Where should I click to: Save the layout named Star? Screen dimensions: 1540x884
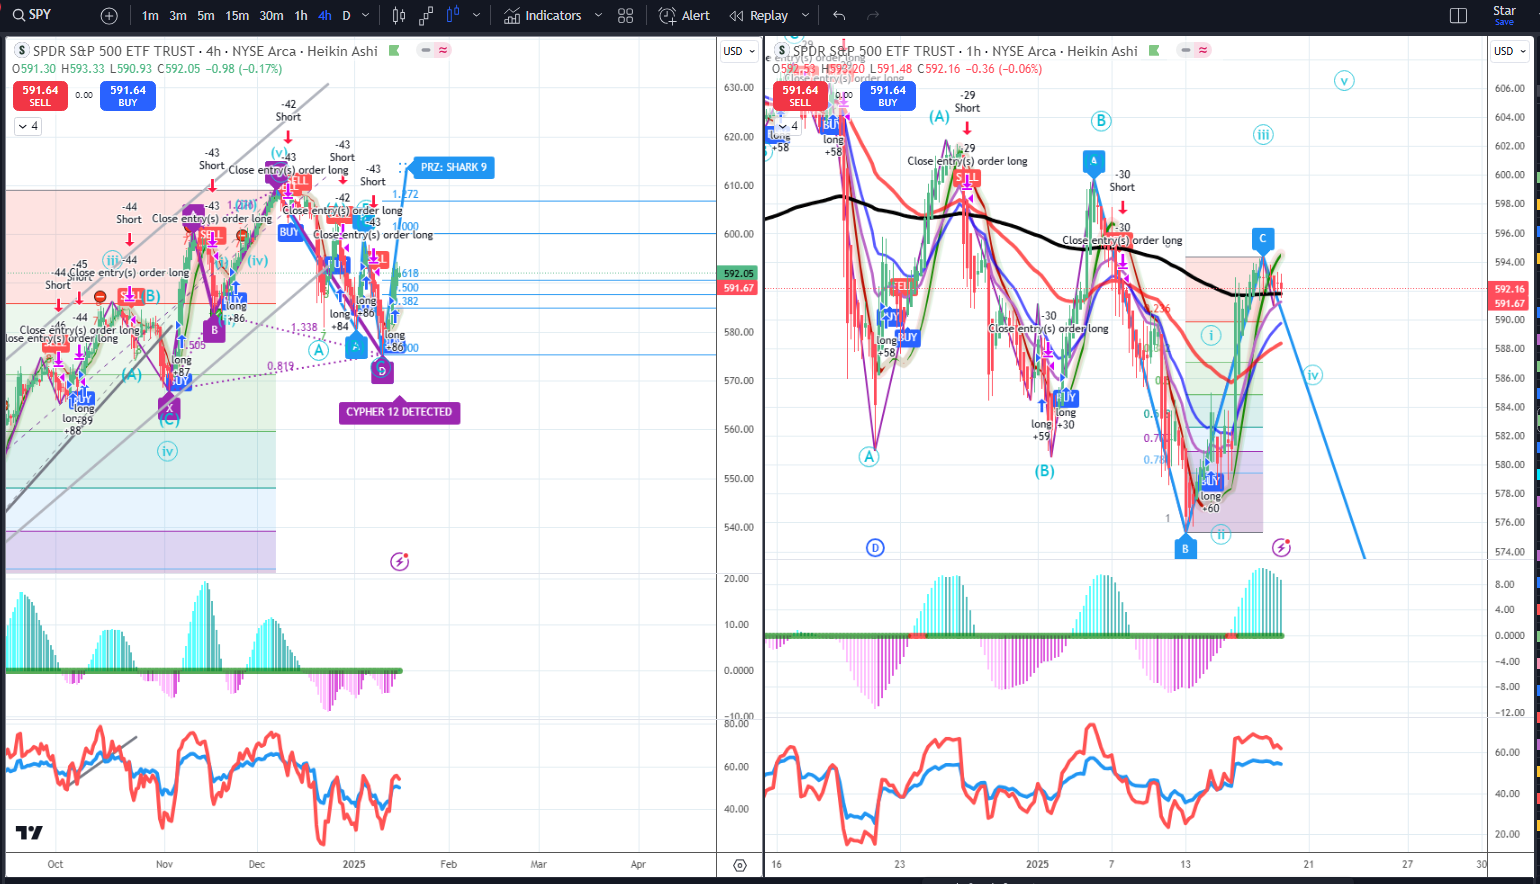(1504, 15)
